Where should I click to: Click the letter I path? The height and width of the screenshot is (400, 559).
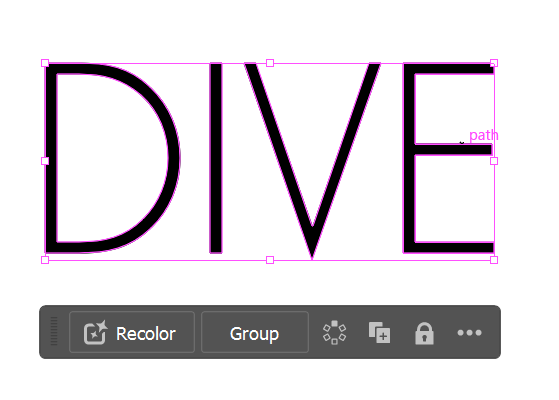tap(216, 158)
